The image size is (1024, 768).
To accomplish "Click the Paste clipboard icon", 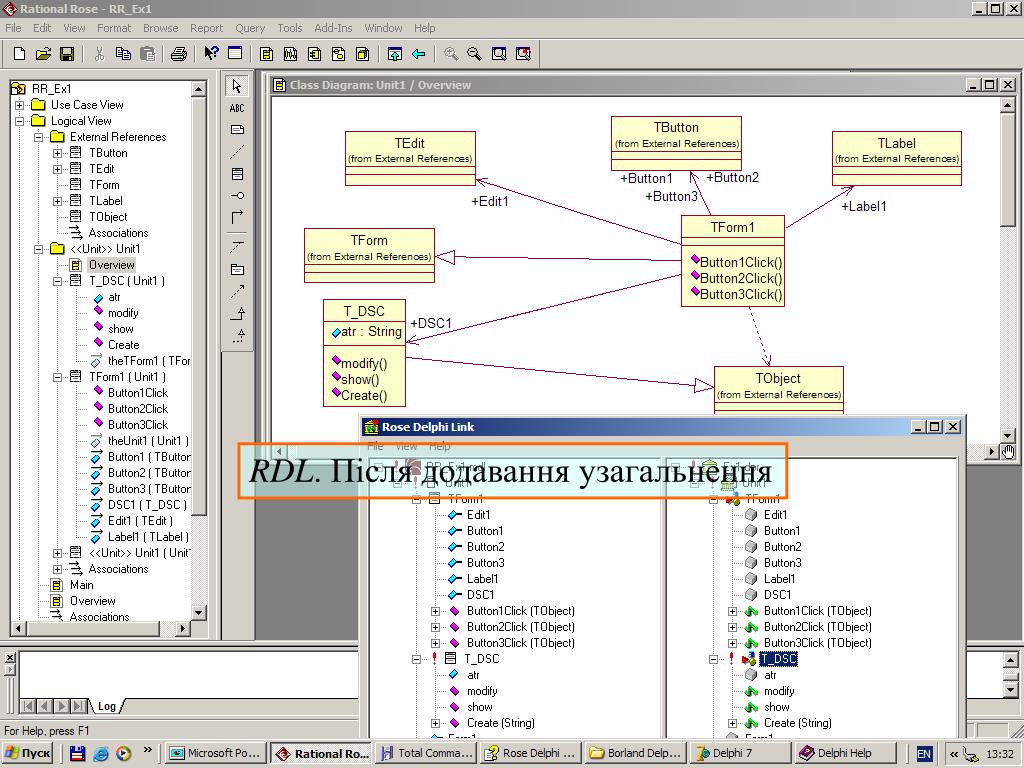I will 148,54.
